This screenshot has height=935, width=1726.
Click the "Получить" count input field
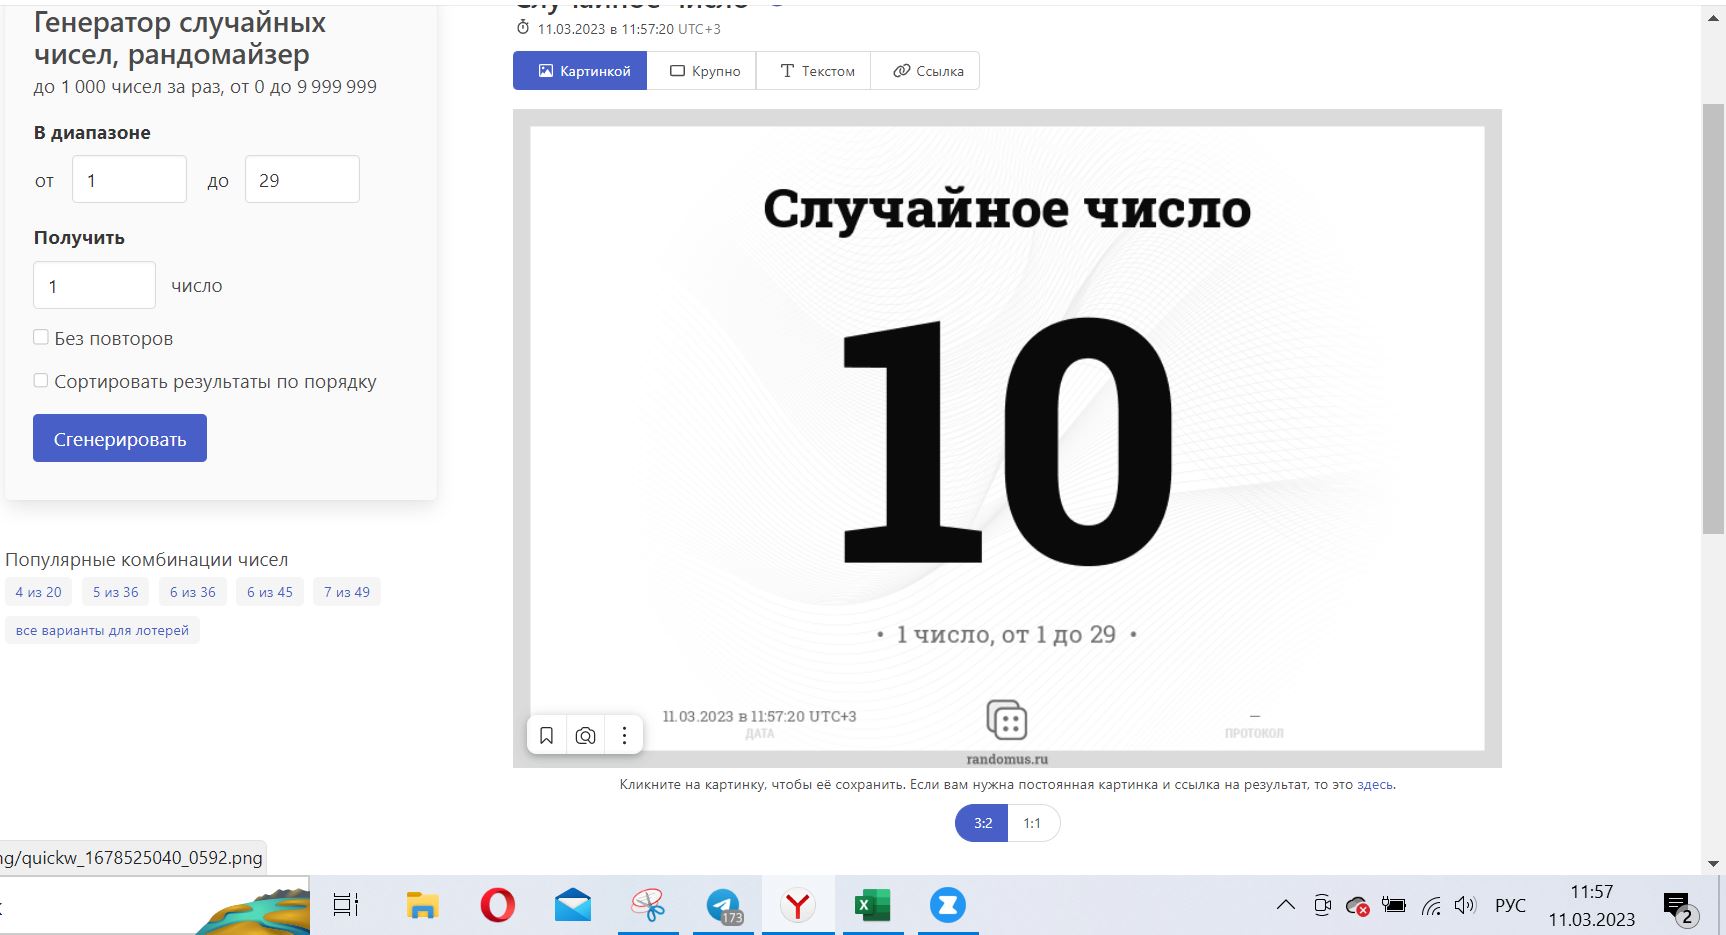[x=95, y=286]
